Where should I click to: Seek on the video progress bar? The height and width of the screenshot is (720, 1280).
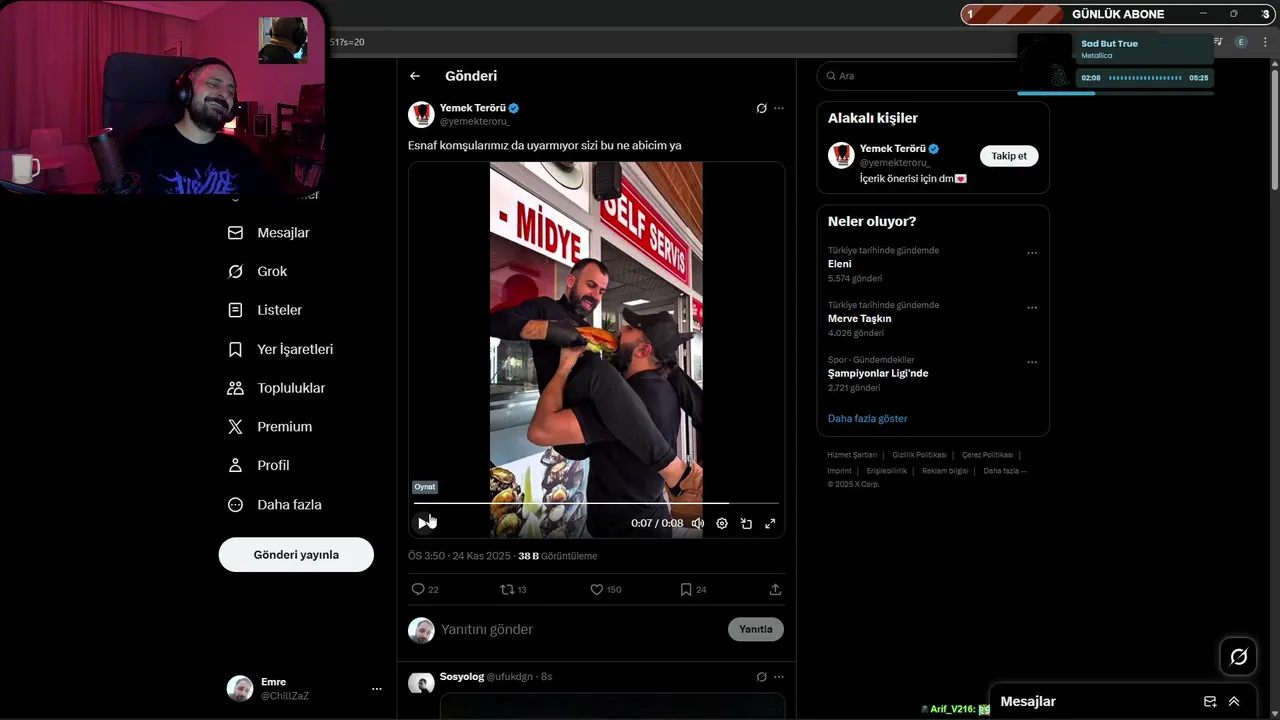click(596, 503)
